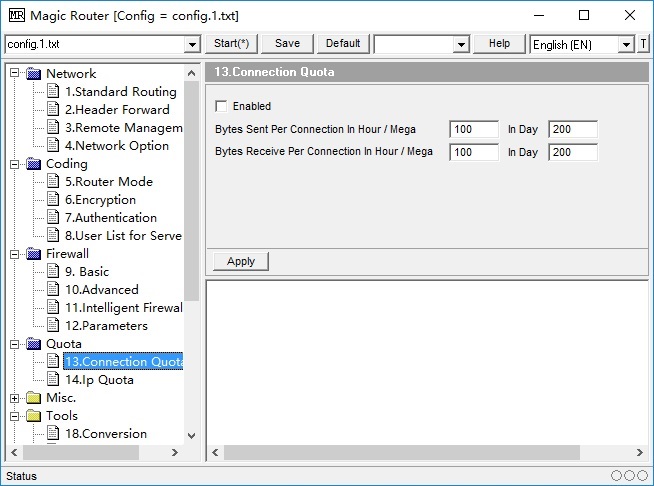Open the empty dropdown next to Default

tap(461, 44)
